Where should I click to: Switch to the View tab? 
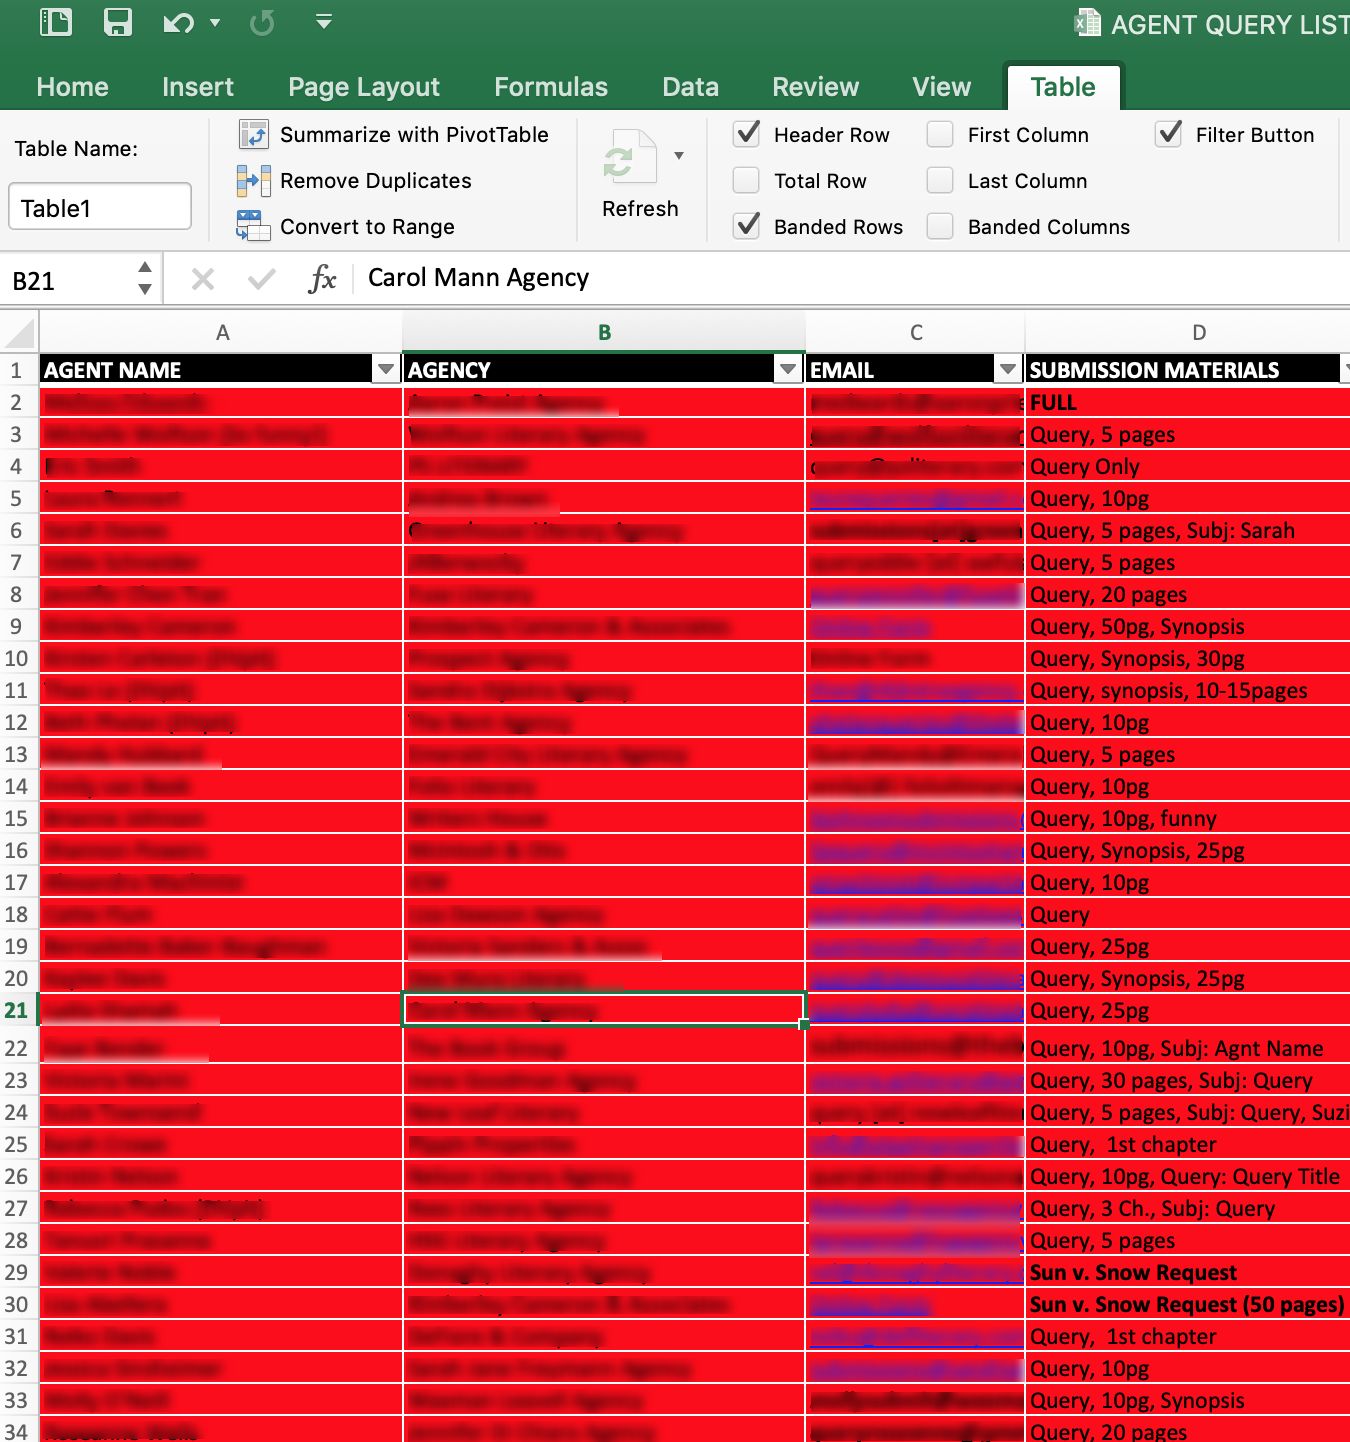tap(942, 87)
